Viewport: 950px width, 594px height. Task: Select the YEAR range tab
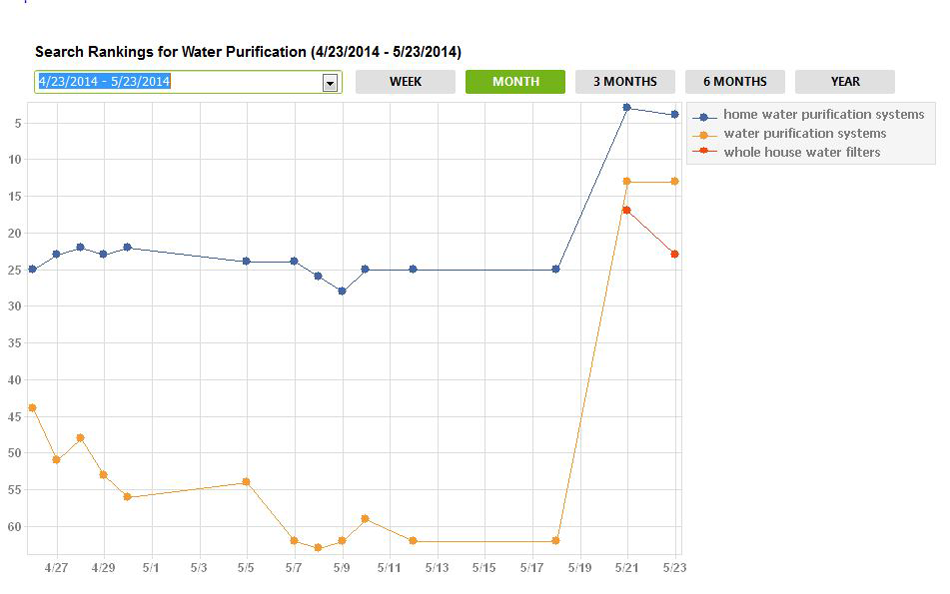click(x=845, y=82)
